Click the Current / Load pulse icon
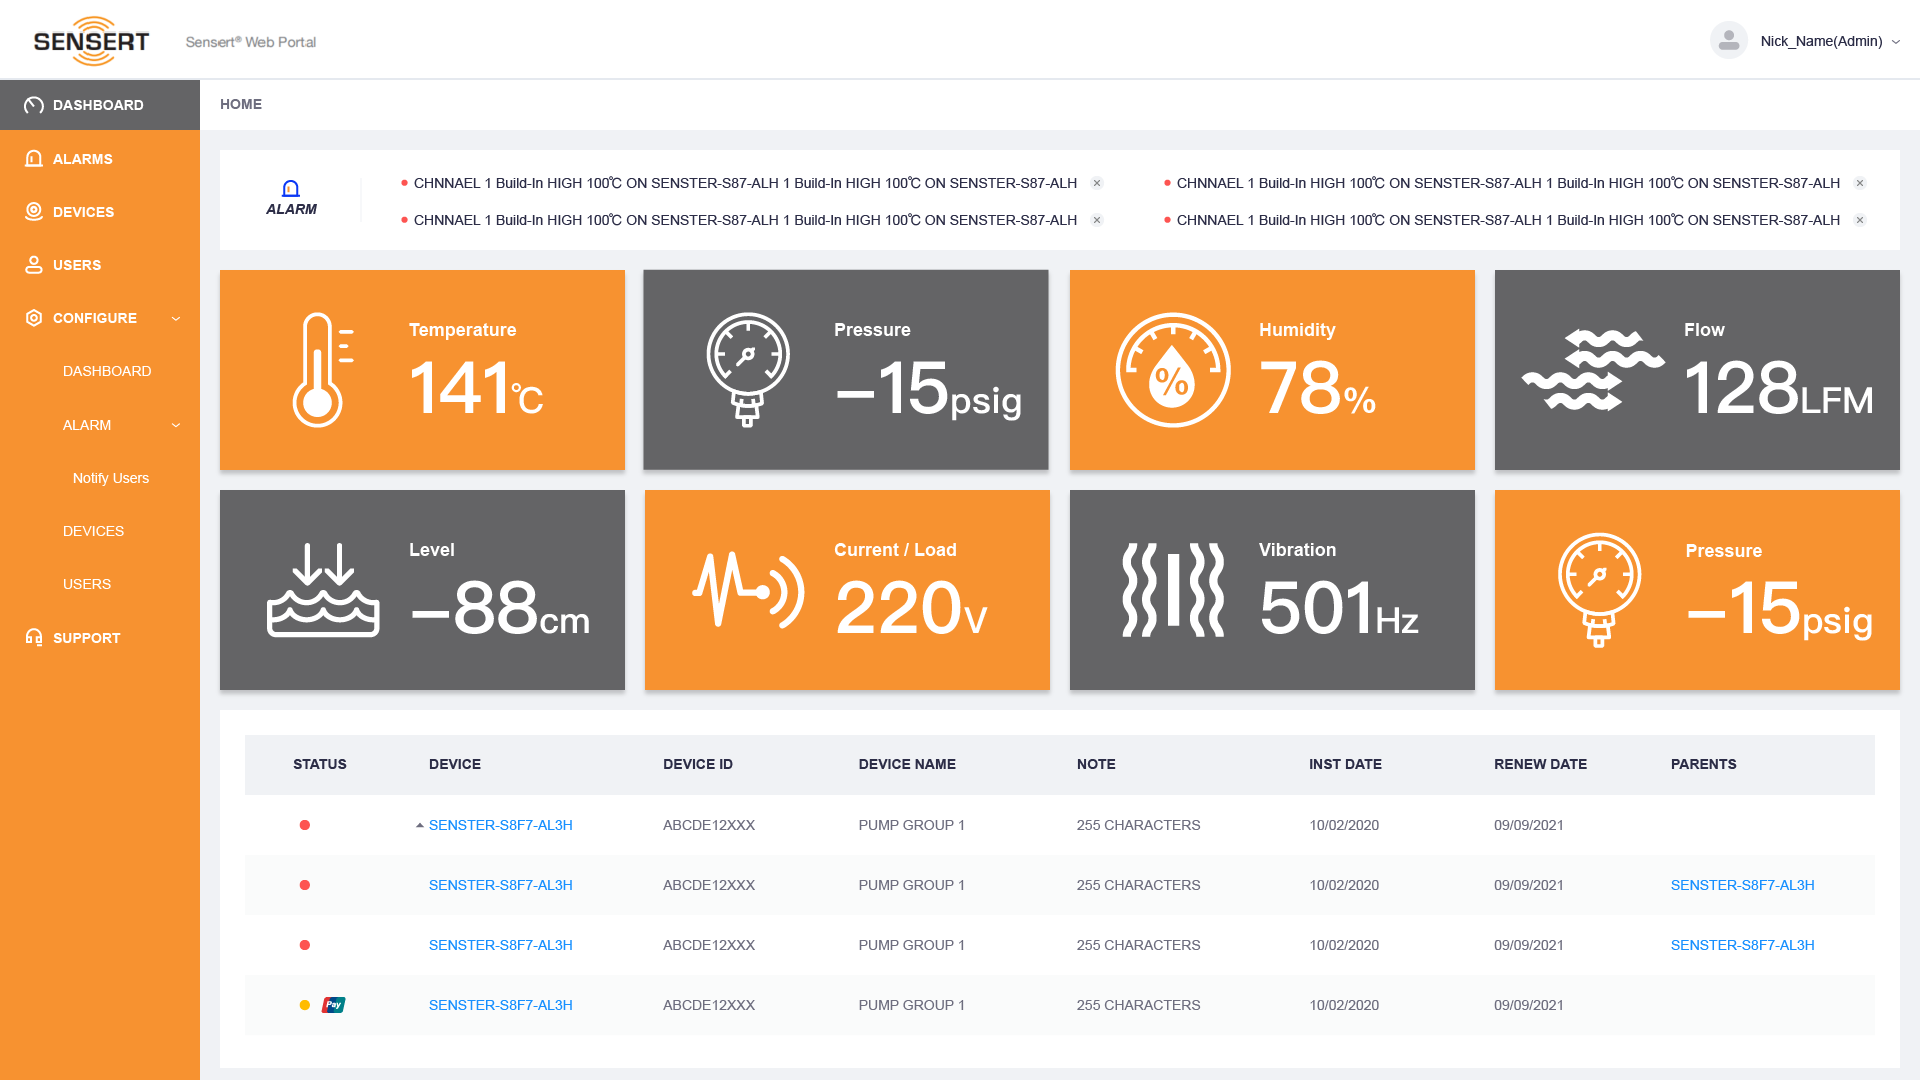This screenshot has width=1920, height=1080. [748, 590]
